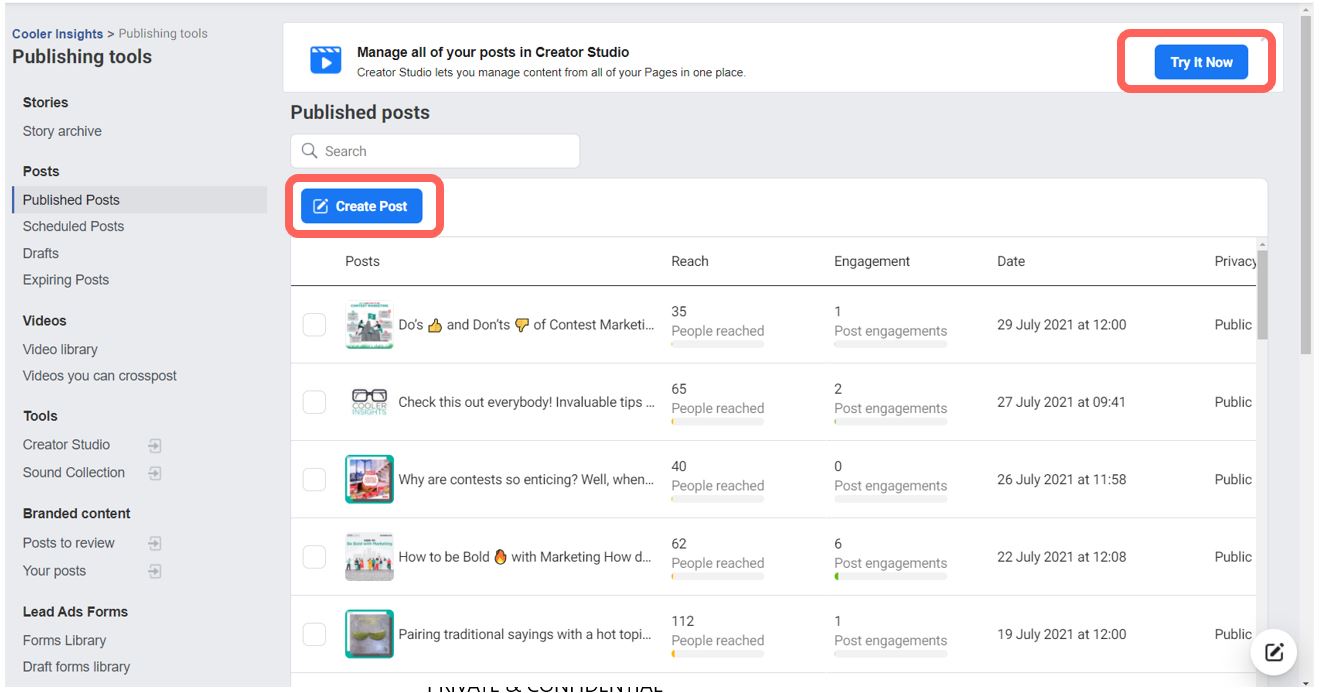Tick checkbox for the 29 July 2021 post
Image resolution: width=1319 pixels, height=693 pixels.
pos(314,325)
